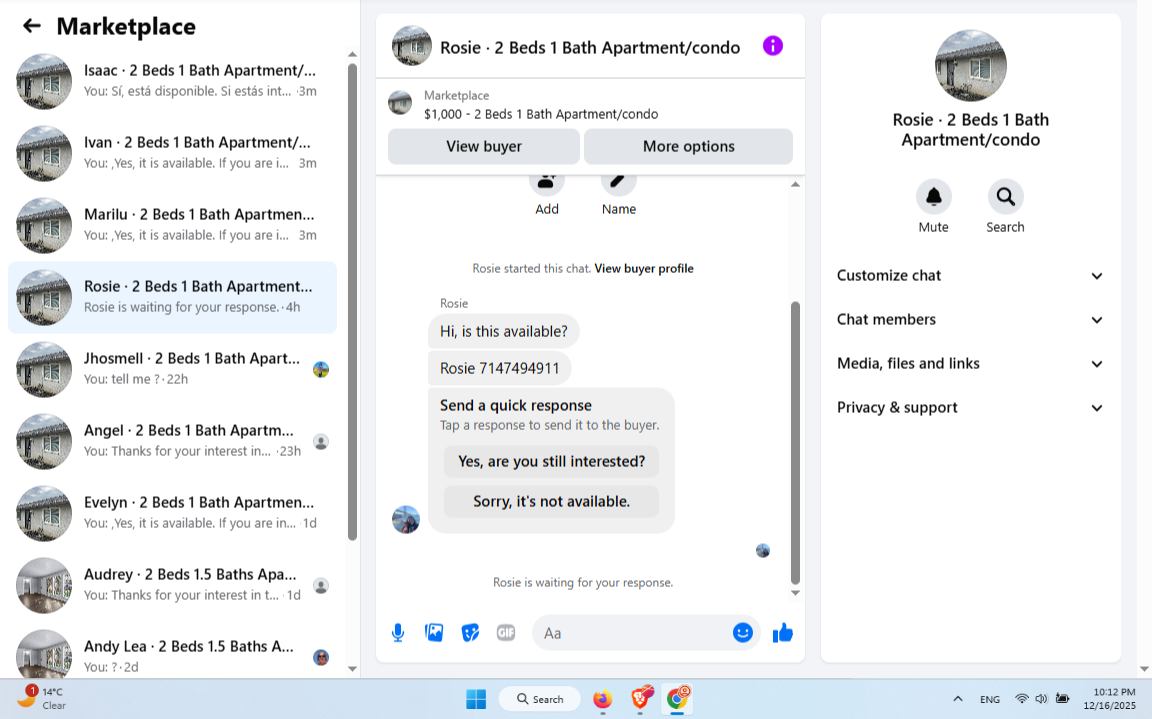Expand Privacy & support section
The height and width of the screenshot is (719, 1152).
(x=970, y=408)
